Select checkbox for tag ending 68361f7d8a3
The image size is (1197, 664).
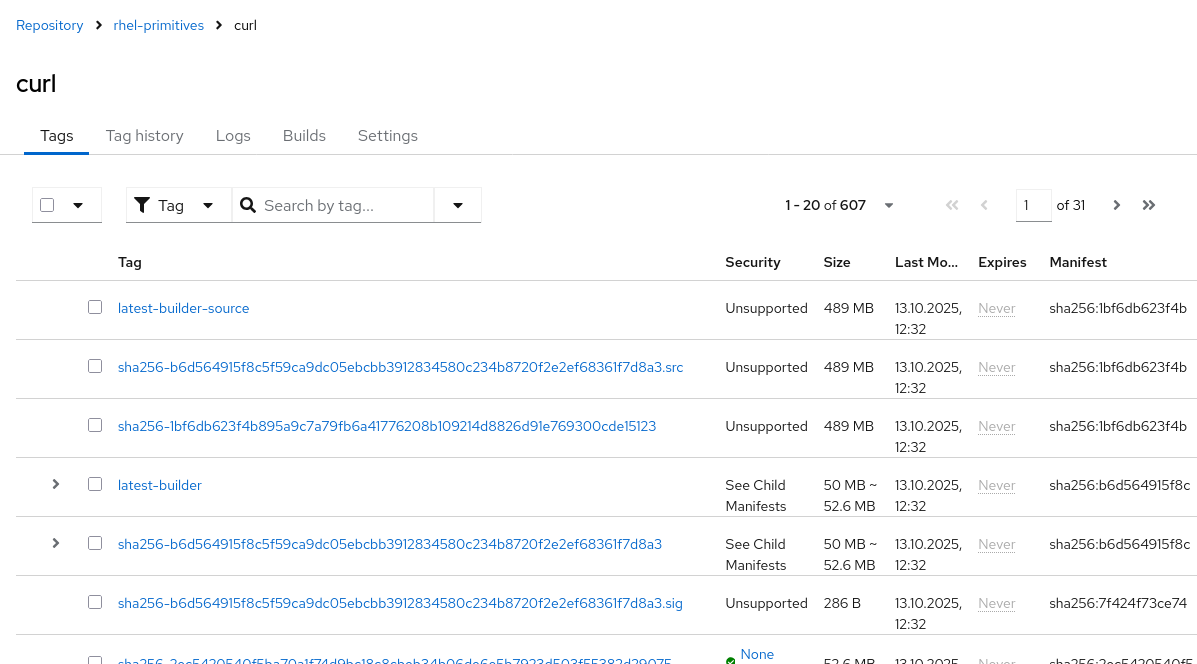[95, 543]
